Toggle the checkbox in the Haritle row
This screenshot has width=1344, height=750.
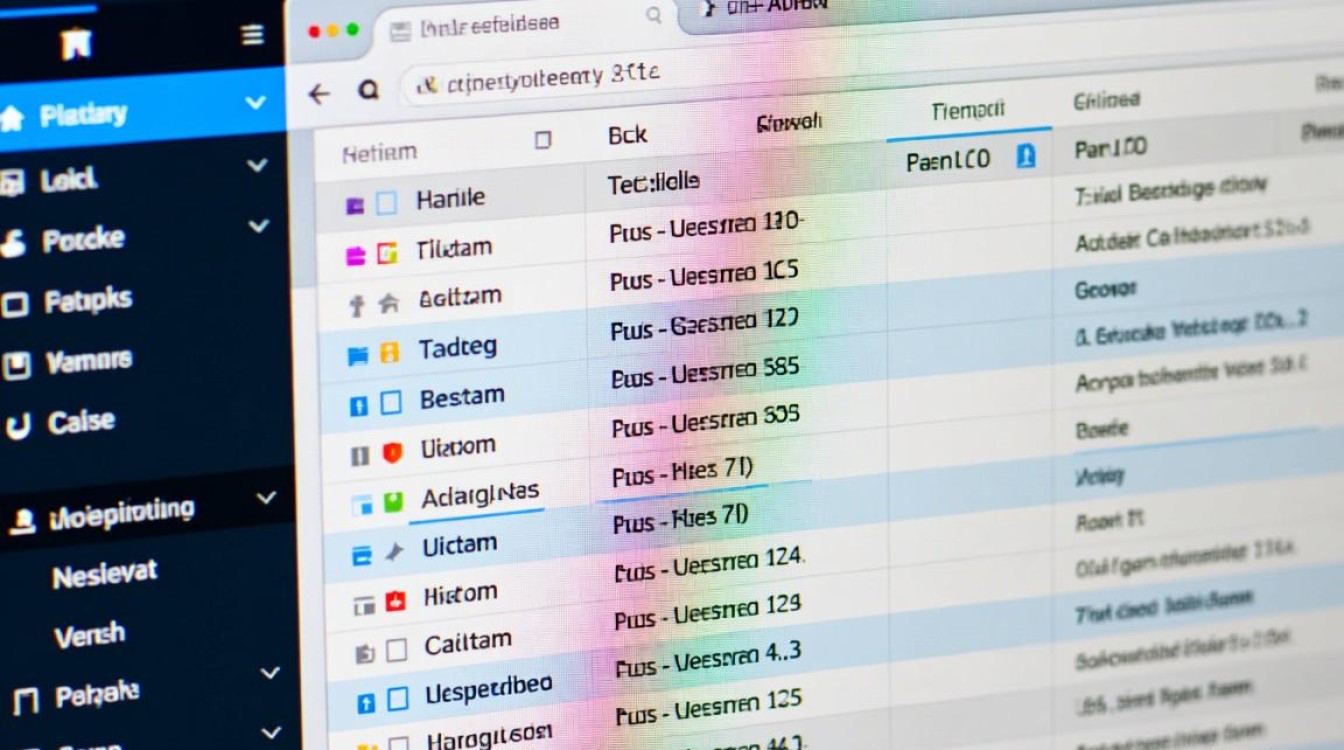386,204
